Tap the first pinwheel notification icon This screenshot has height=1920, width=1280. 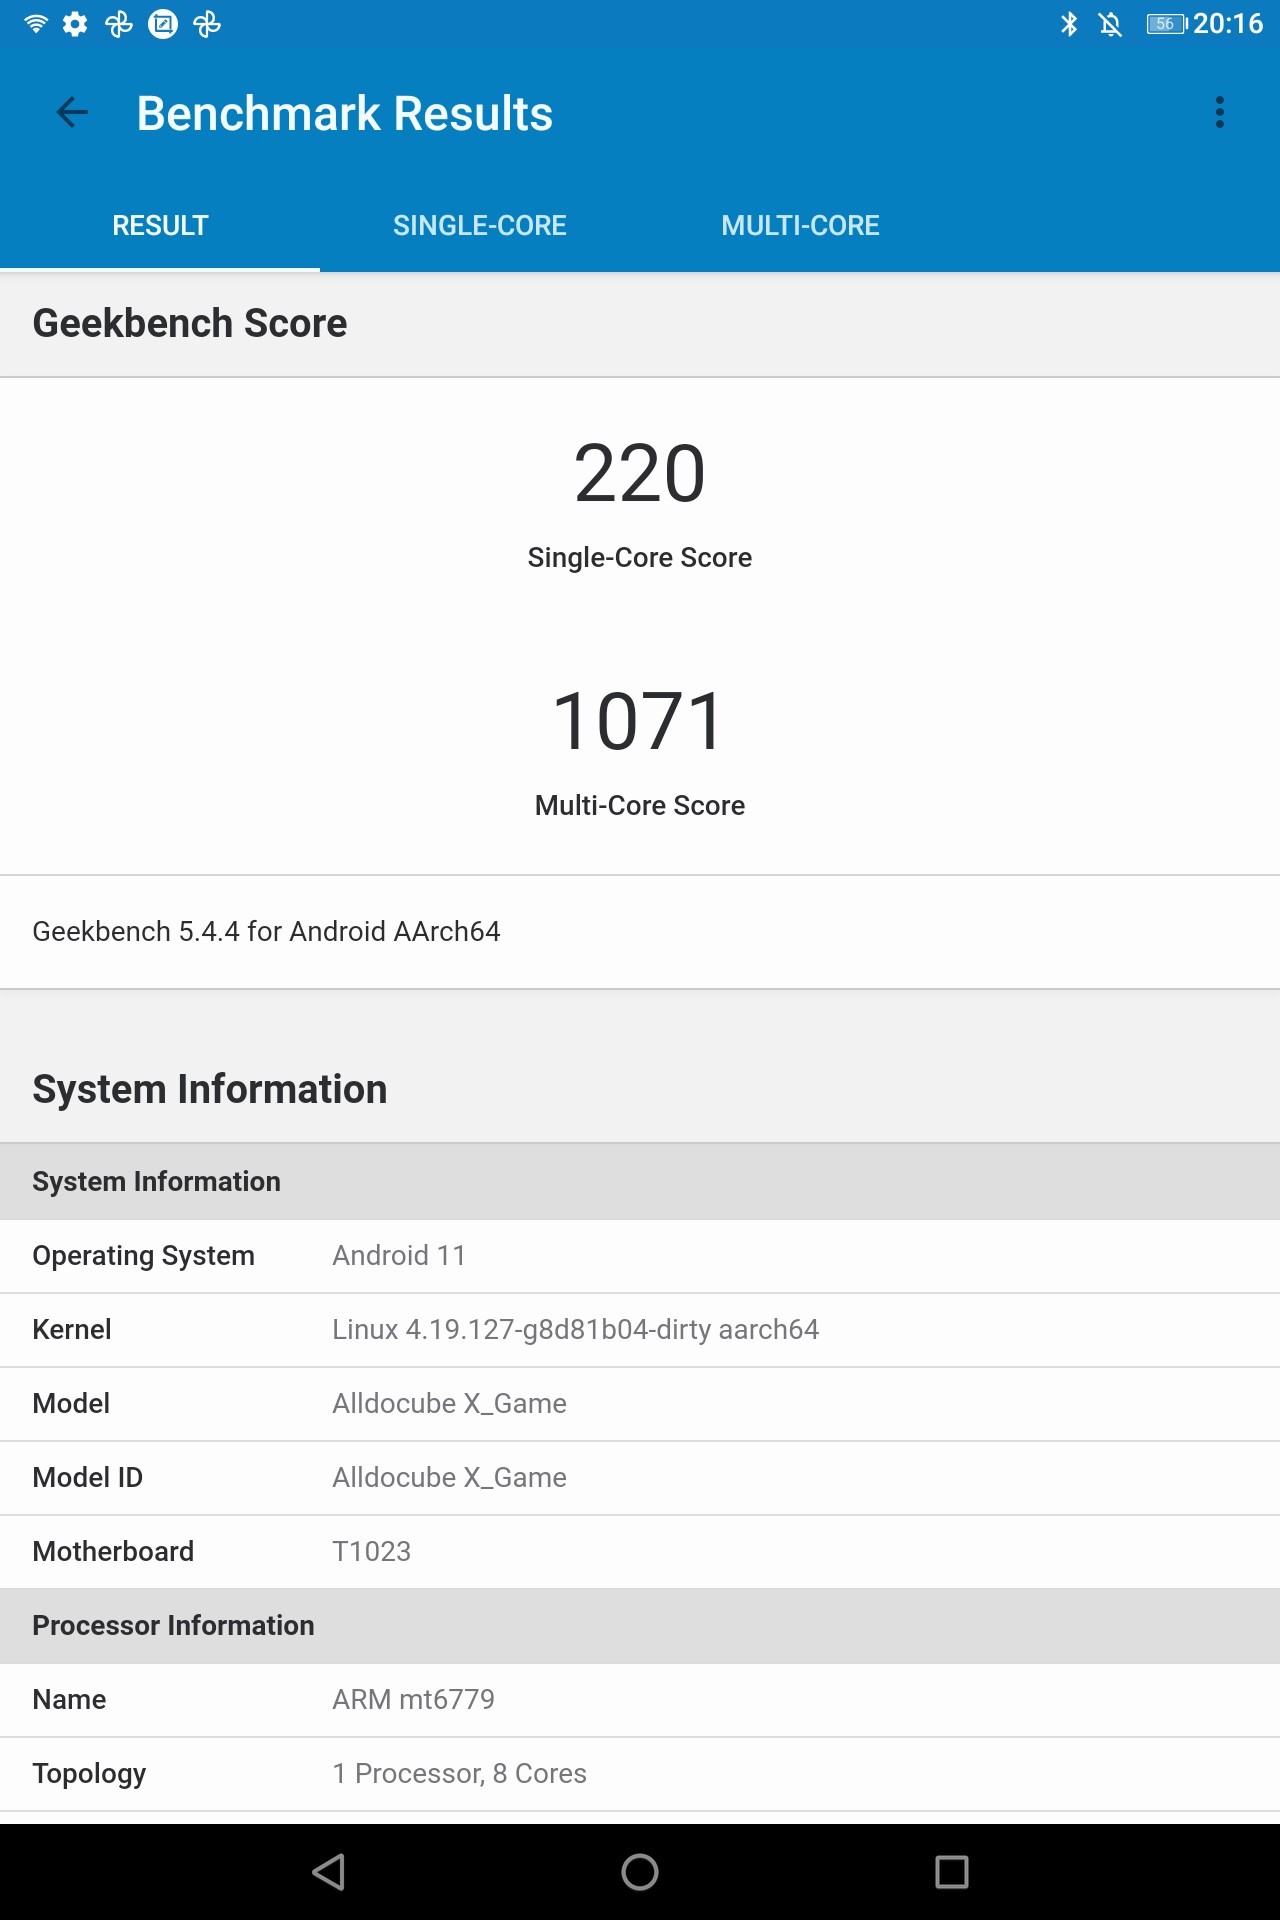click(119, 24)
